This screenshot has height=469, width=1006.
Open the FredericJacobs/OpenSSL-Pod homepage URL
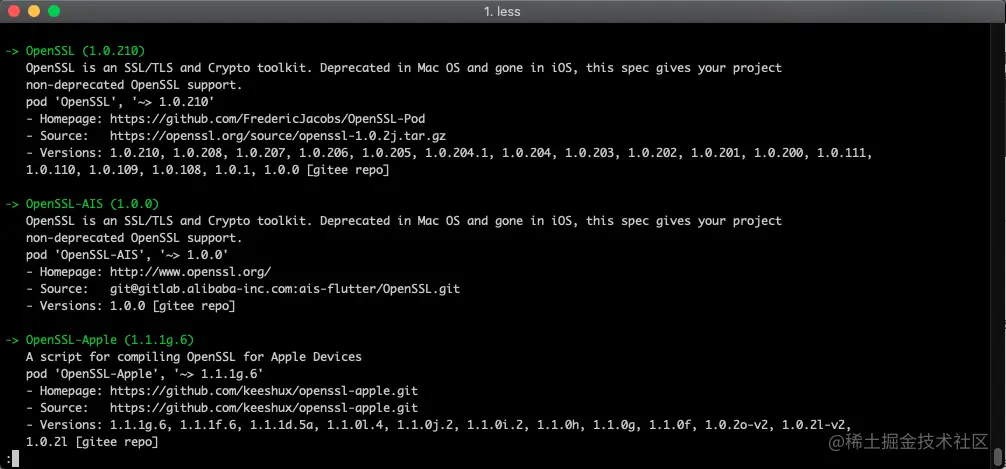coord(268,119)
